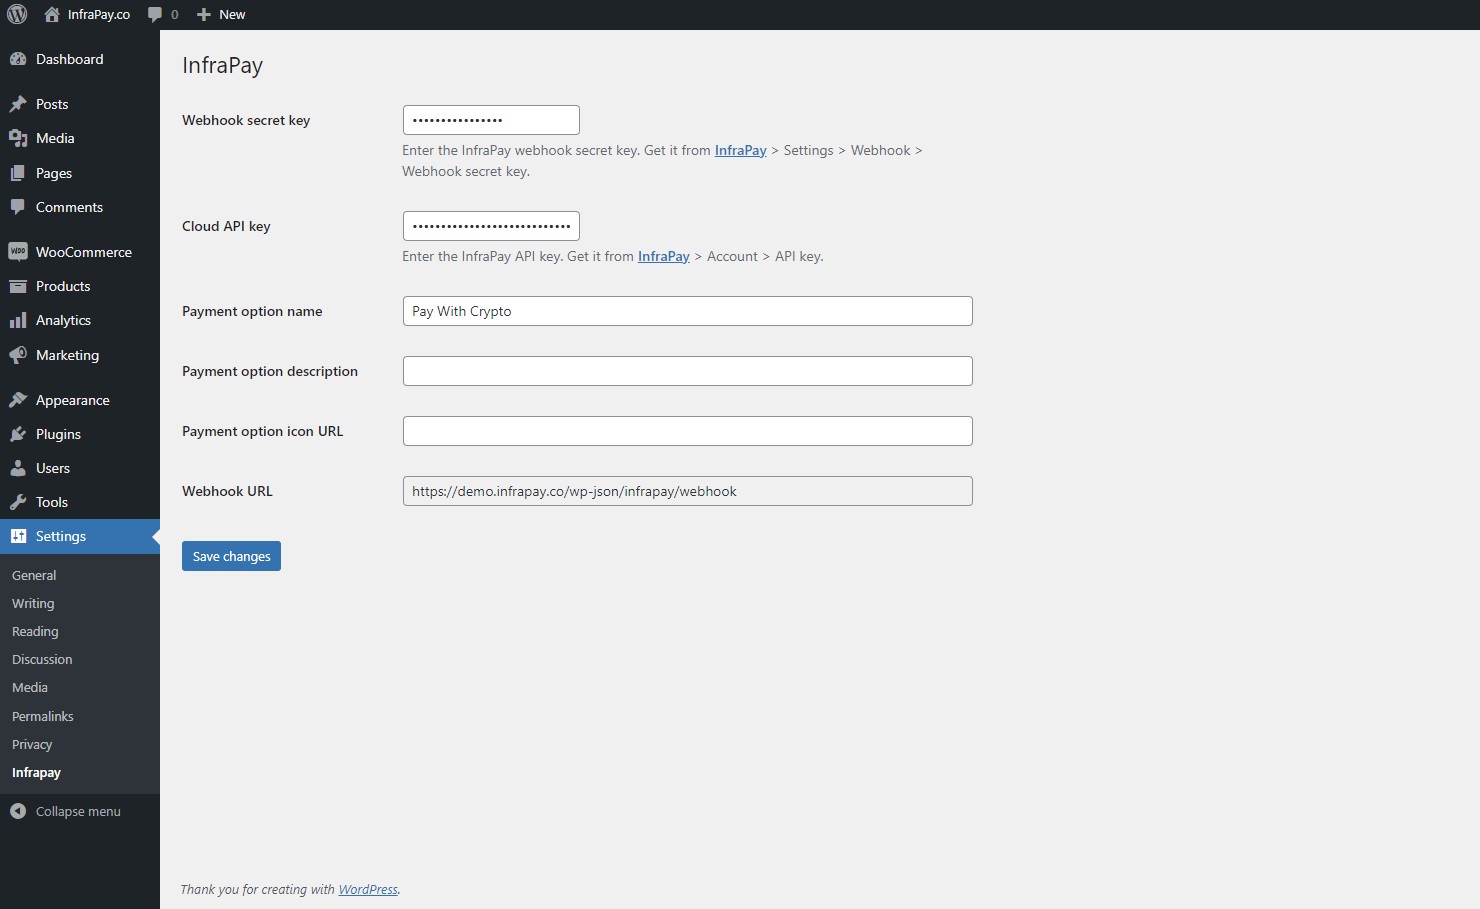Open the Users menu label

point(53,468)
